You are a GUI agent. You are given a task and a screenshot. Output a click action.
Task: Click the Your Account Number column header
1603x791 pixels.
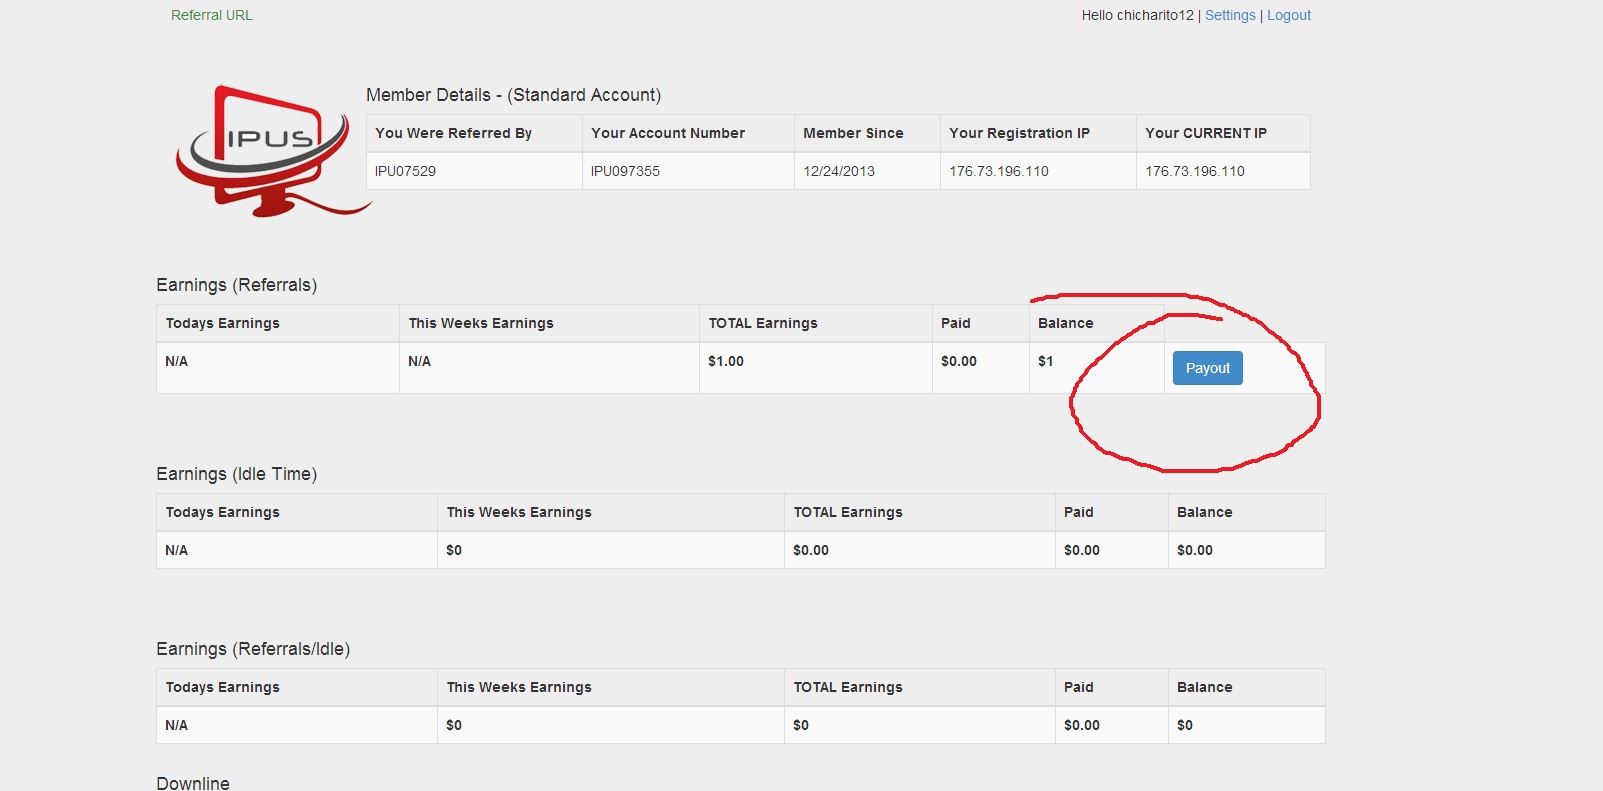pos(668,133)
